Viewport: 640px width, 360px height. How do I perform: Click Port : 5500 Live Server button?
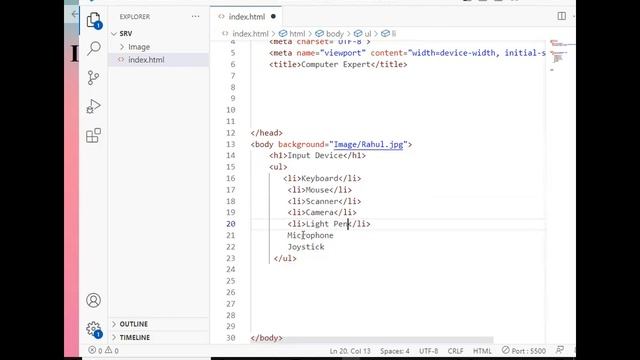(524, 351)
